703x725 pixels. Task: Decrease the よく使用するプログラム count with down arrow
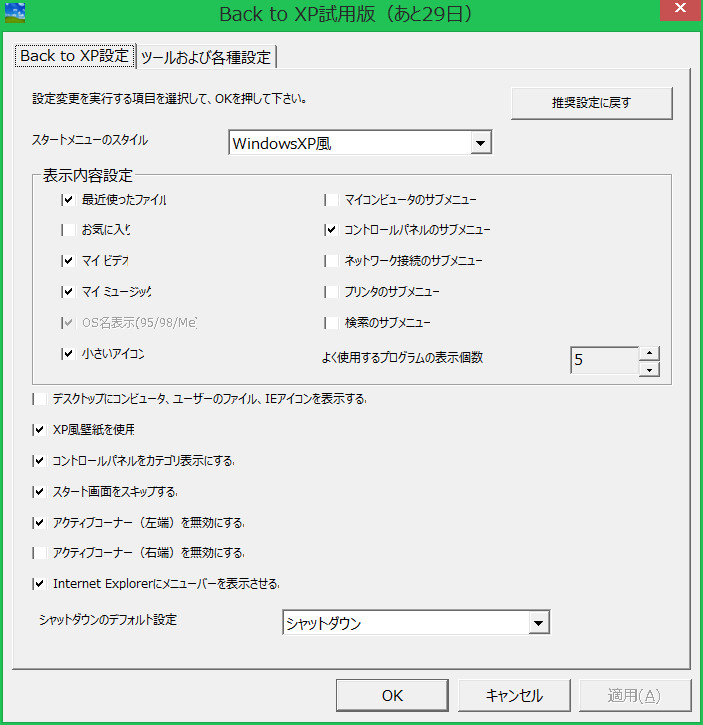(649, 369)
